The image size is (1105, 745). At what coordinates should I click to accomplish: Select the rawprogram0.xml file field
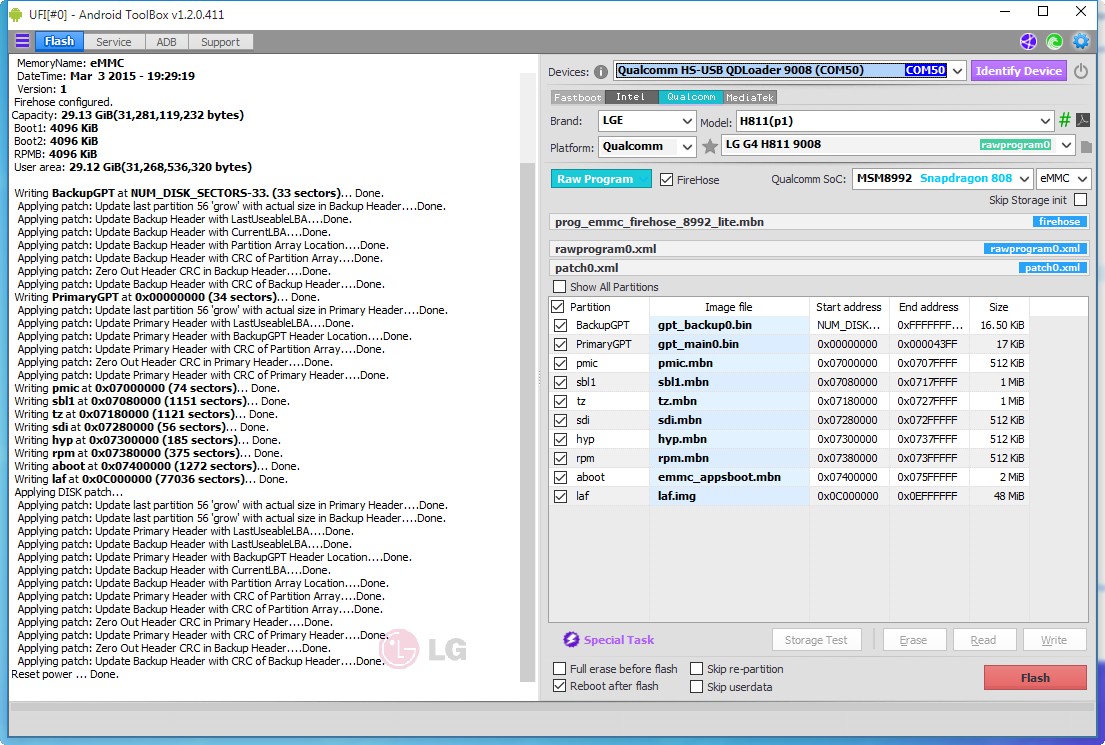[x=819, y=249]
